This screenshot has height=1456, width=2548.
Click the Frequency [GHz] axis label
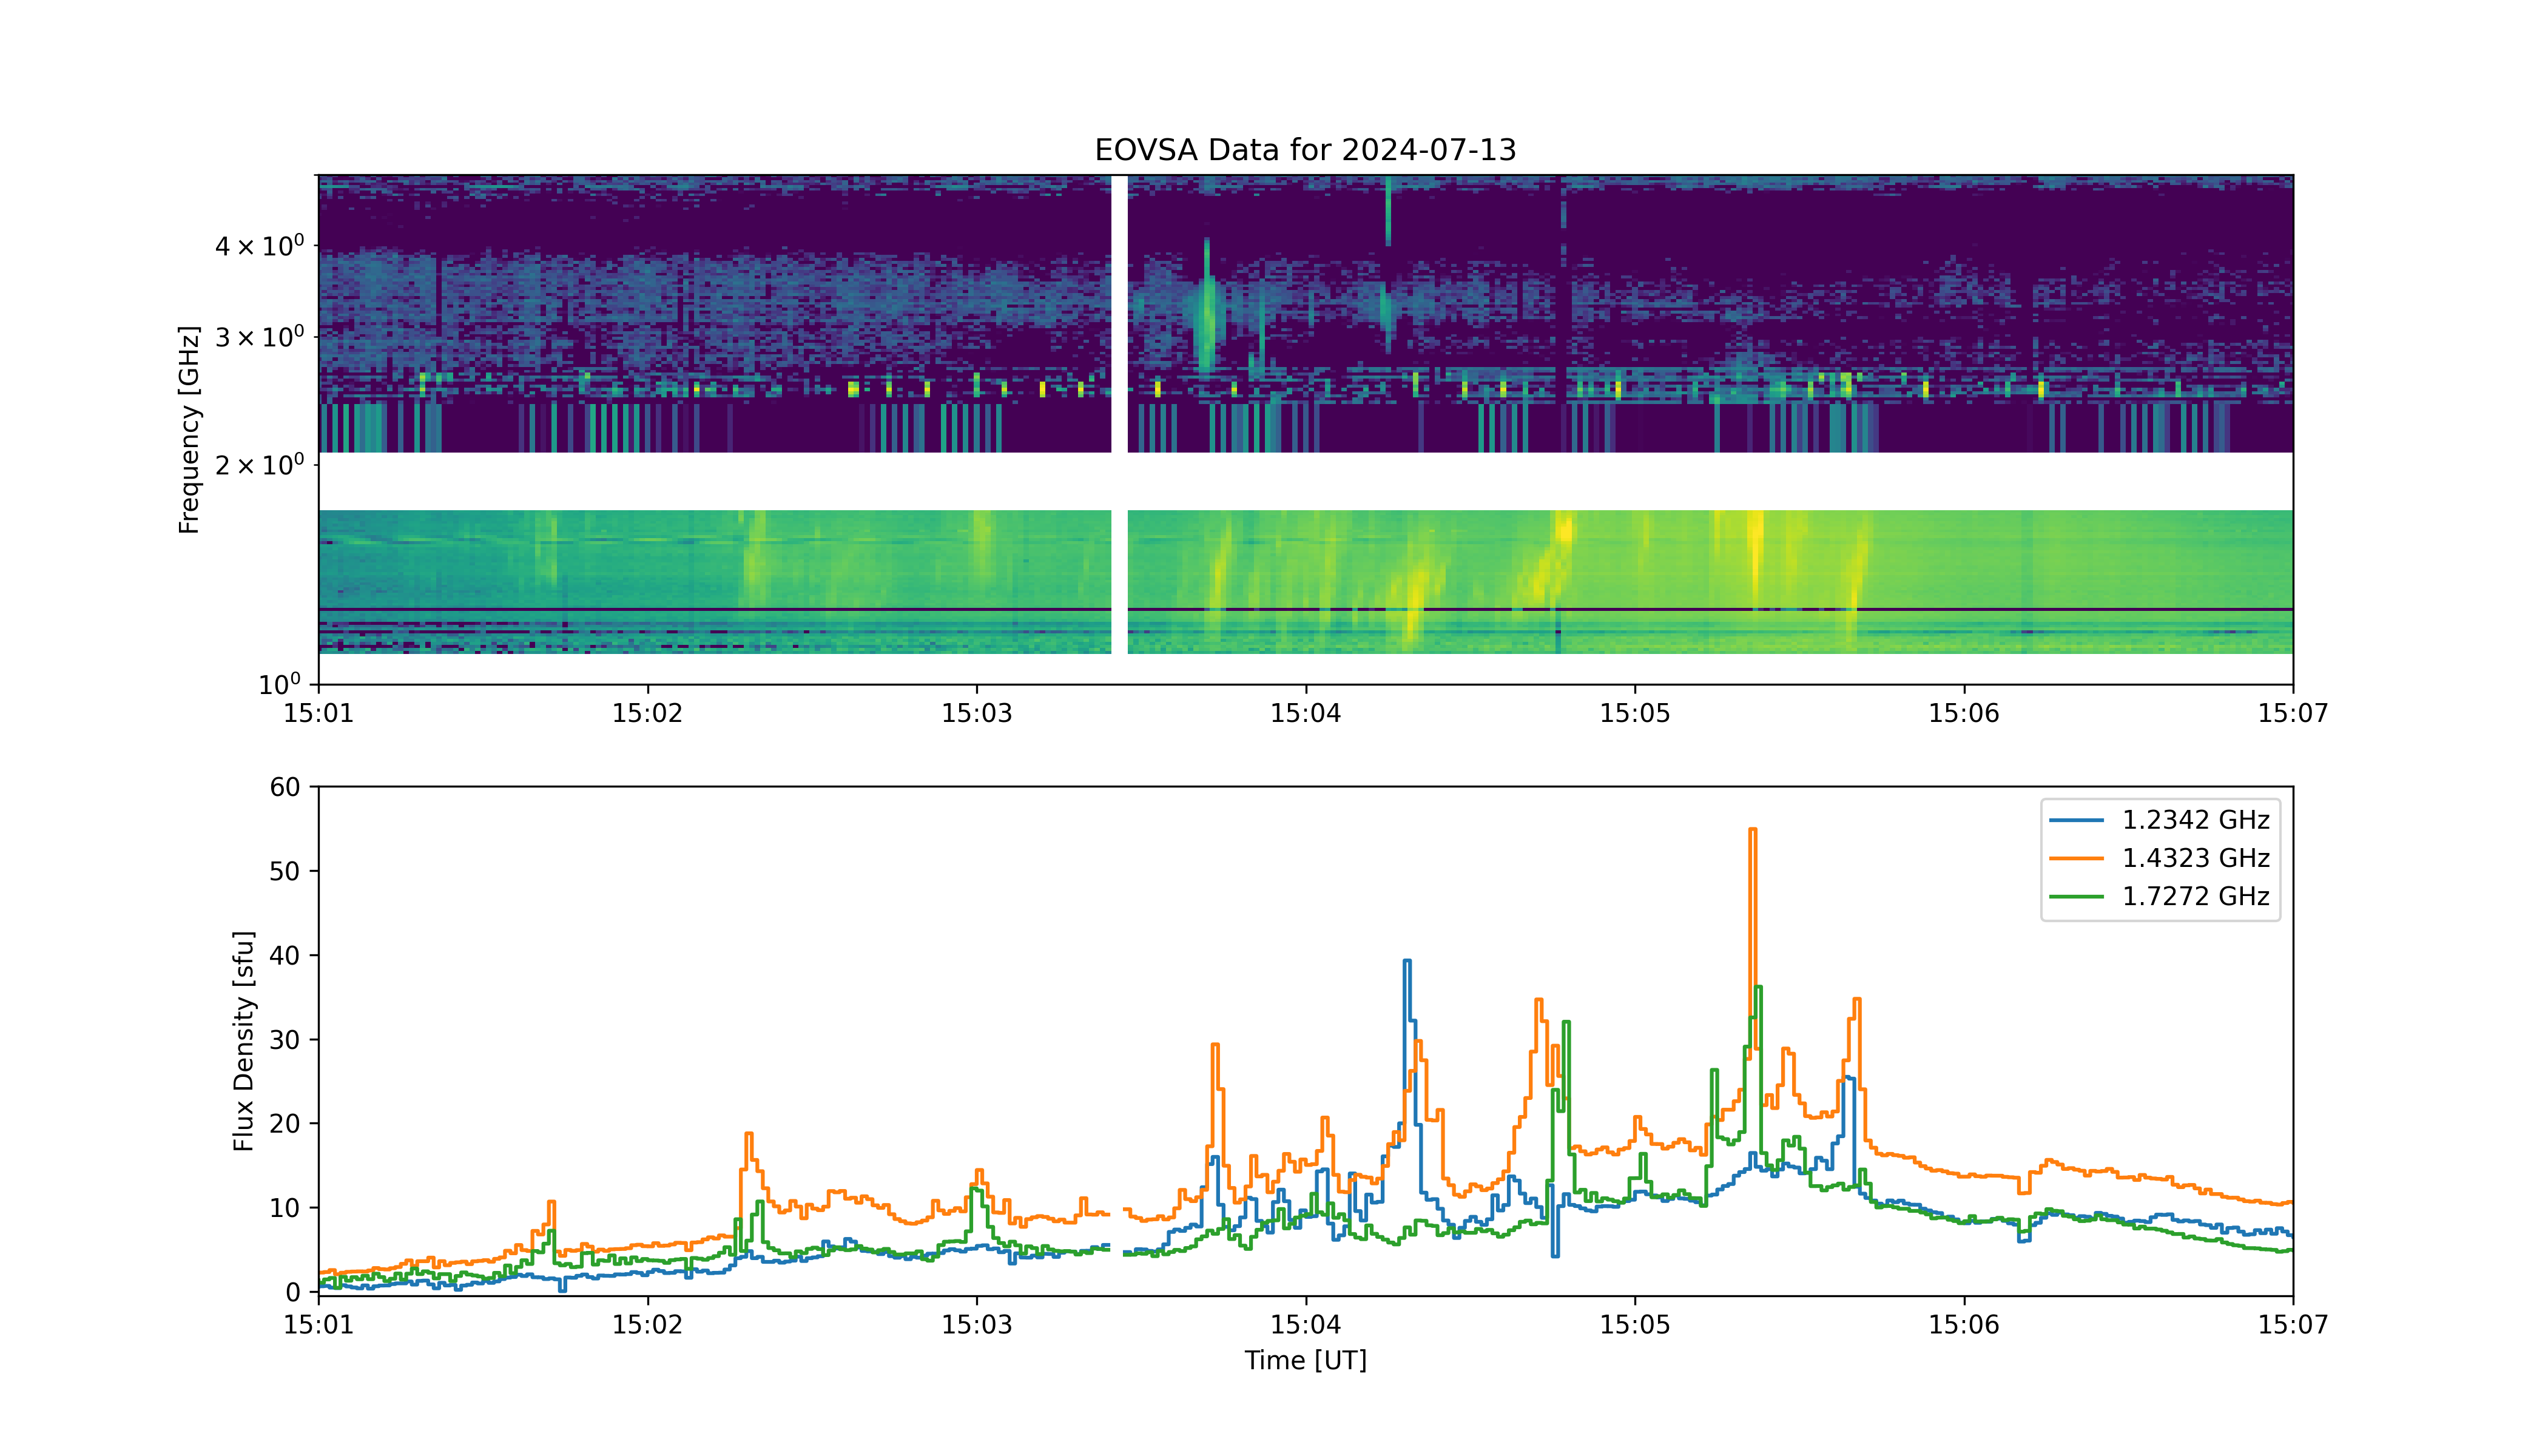(x=189, y=429)
